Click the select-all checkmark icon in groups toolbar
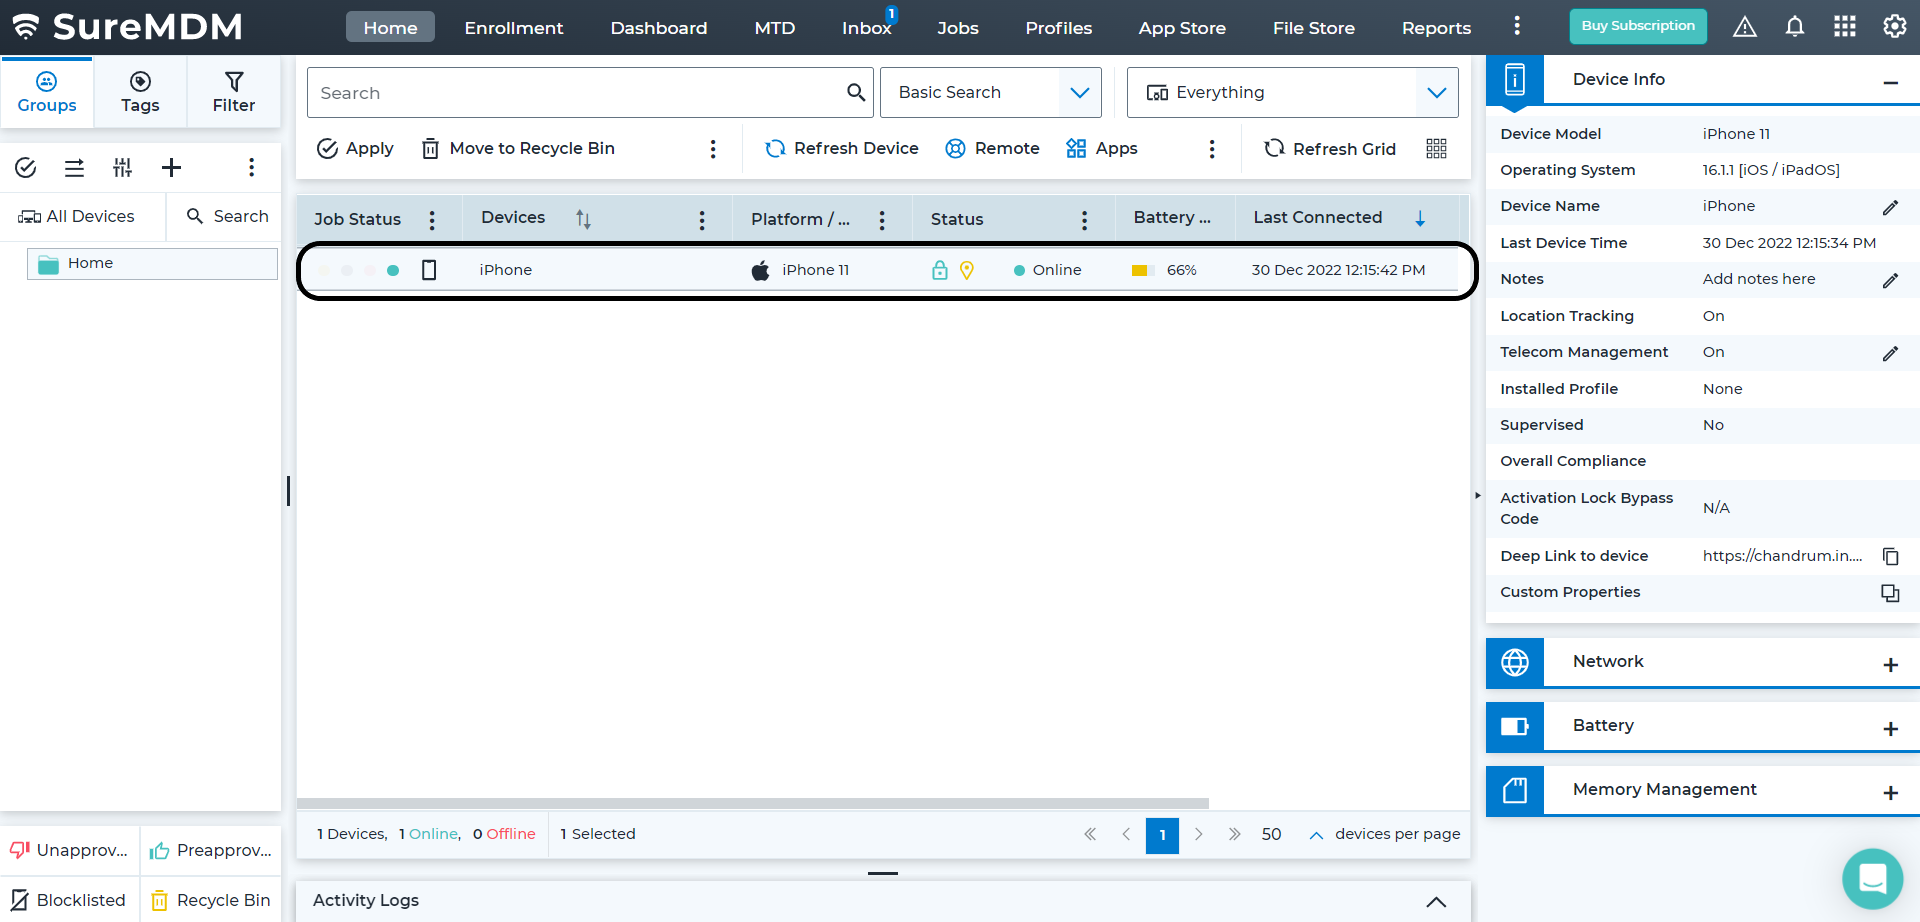 click(x=26, y=167)
